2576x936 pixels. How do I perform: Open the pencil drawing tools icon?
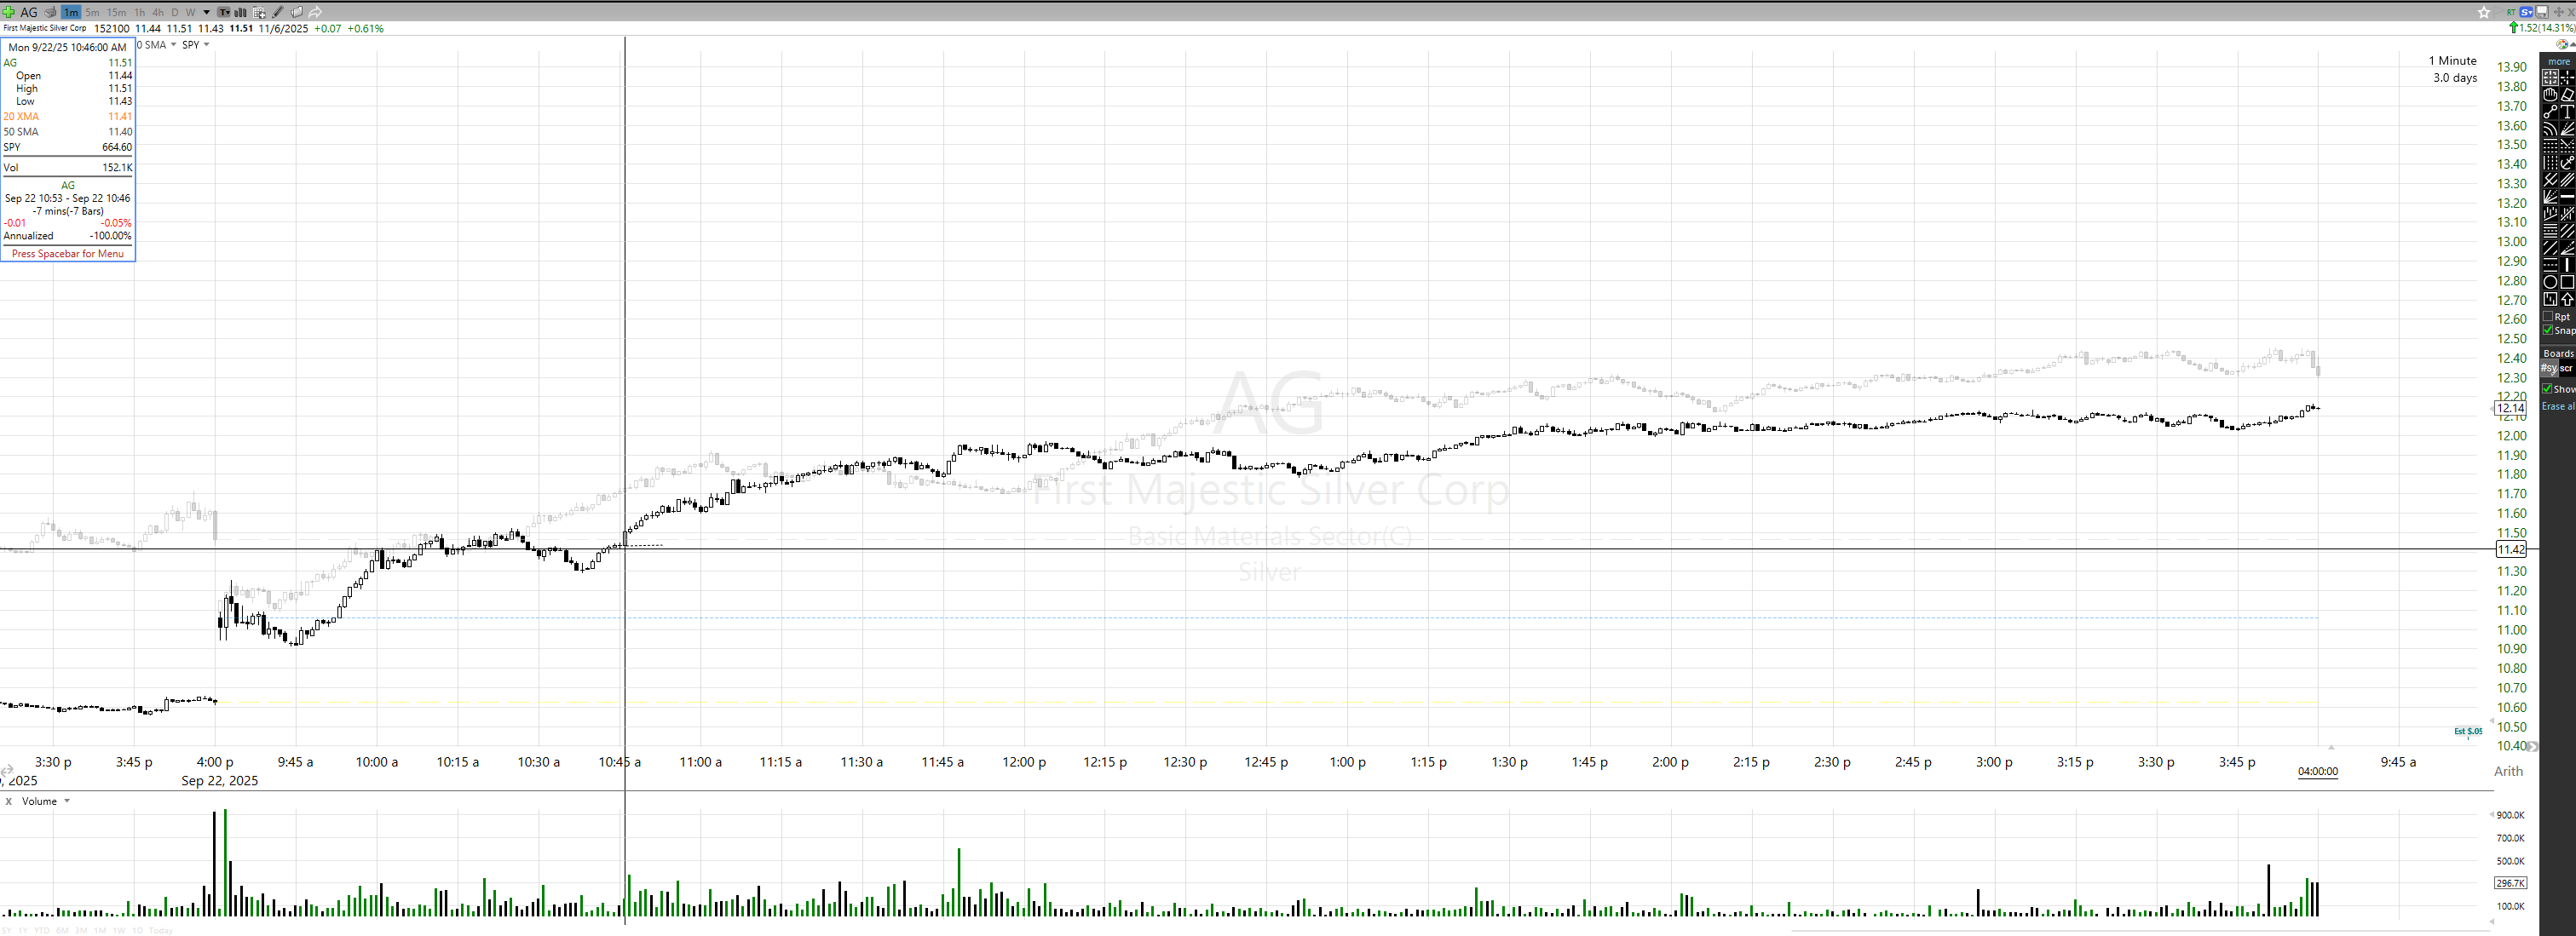(278, 12)
